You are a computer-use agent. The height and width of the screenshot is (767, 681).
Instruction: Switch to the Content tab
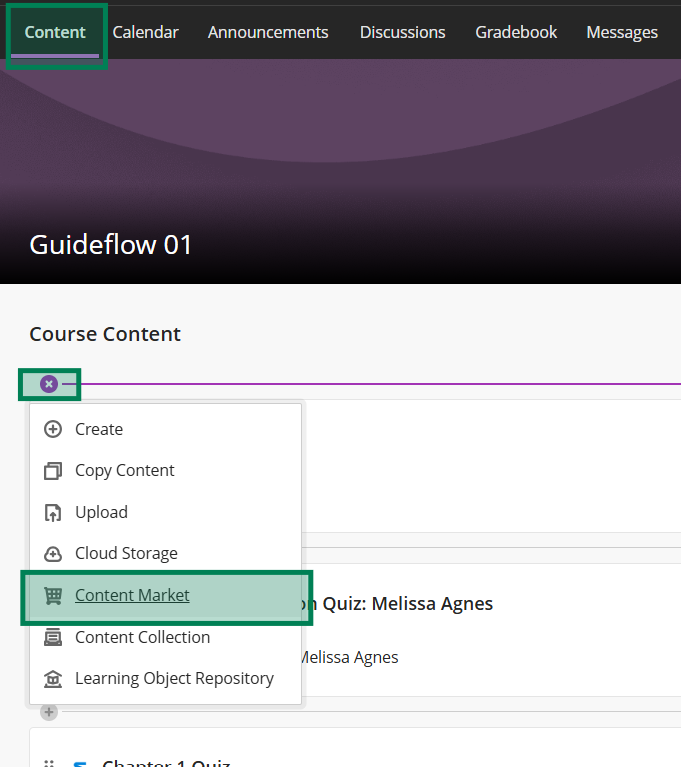coord(55,32)
